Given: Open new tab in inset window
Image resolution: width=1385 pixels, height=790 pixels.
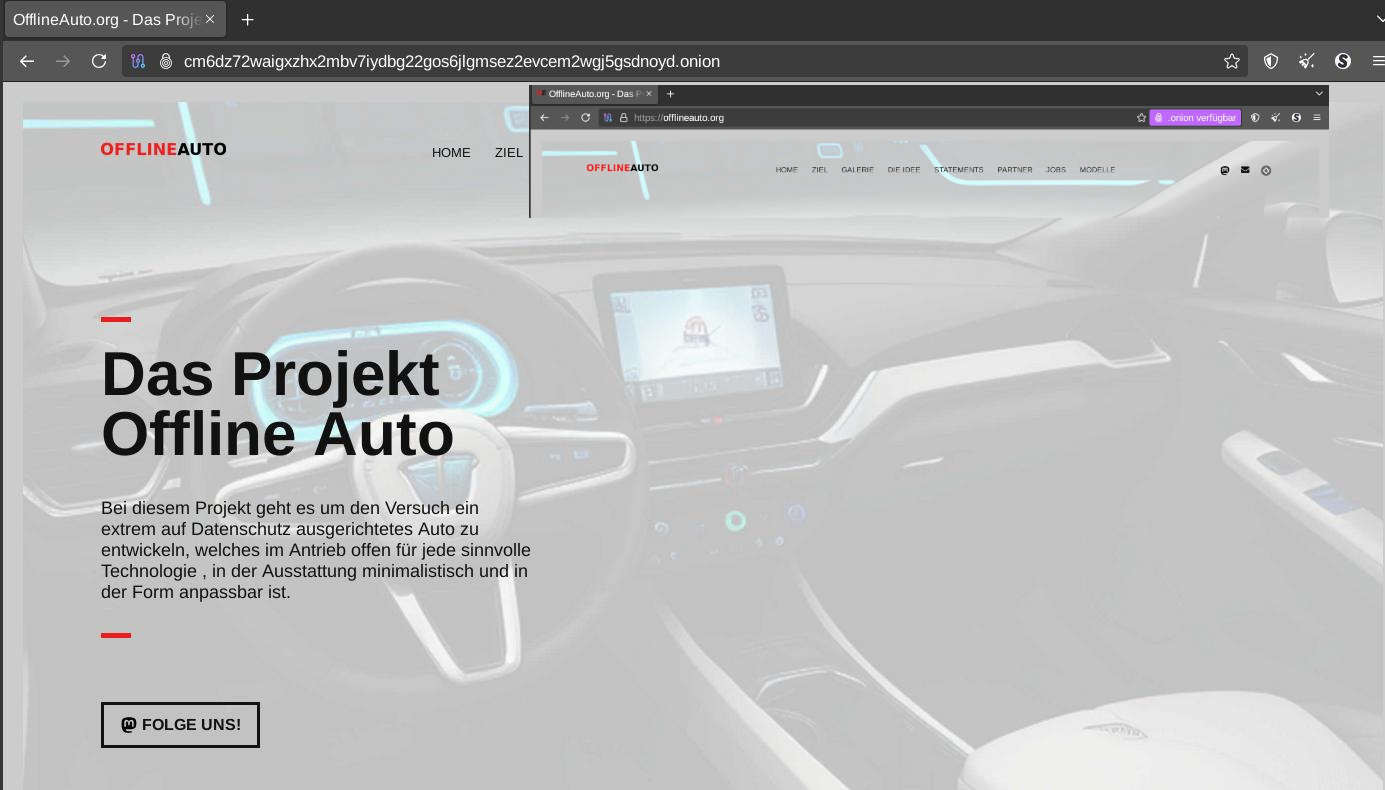Looking at the screenshot, I should (x=670, y=94).
